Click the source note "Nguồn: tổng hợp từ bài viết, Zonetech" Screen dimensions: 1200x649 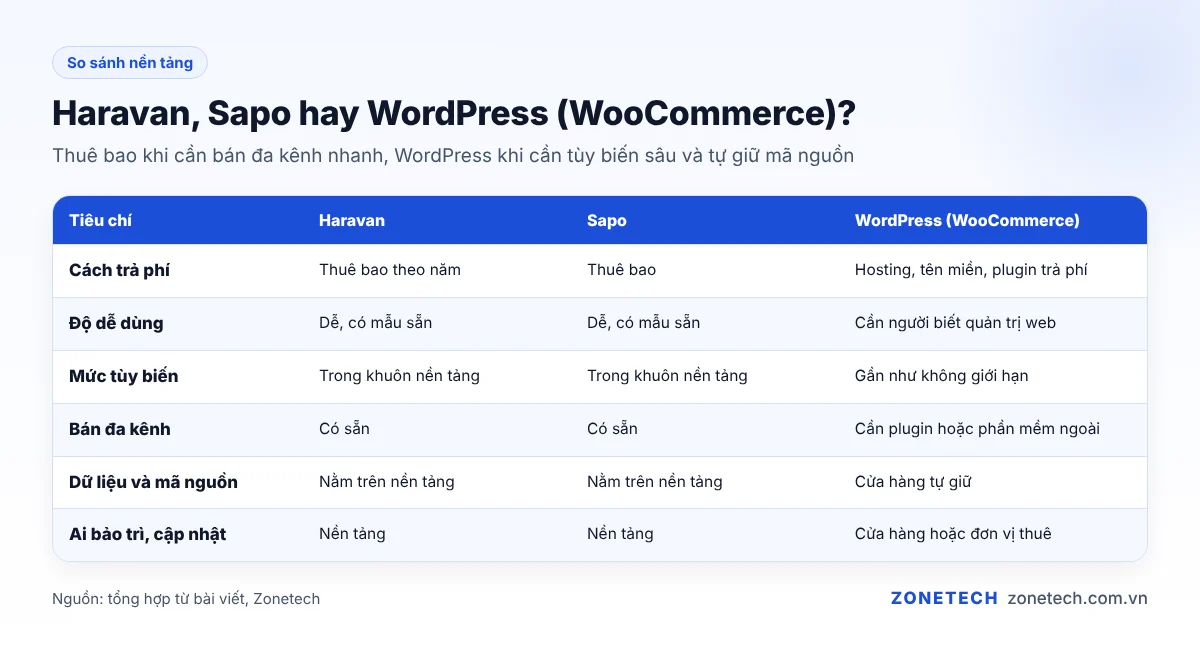tap(186, 599)
